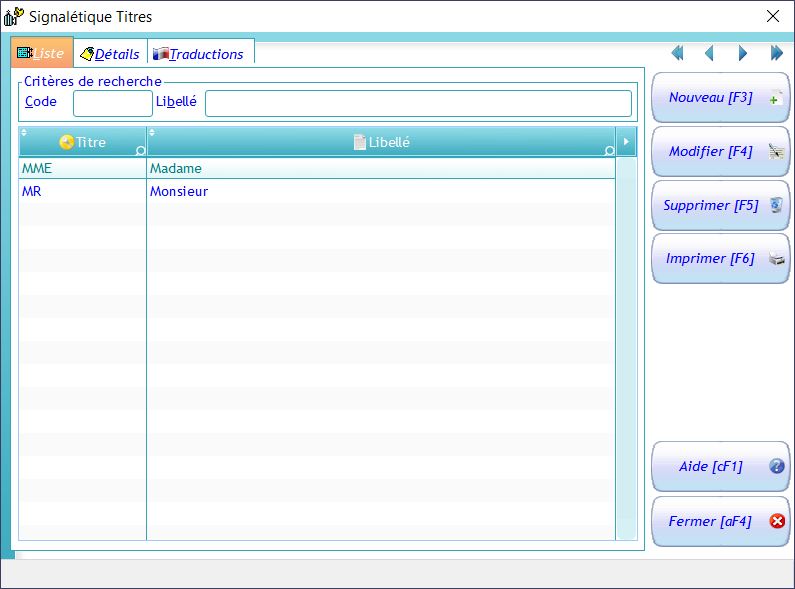Close the form with Fermer [aF4]
This screenshot has height=589, width=795.
720,521
